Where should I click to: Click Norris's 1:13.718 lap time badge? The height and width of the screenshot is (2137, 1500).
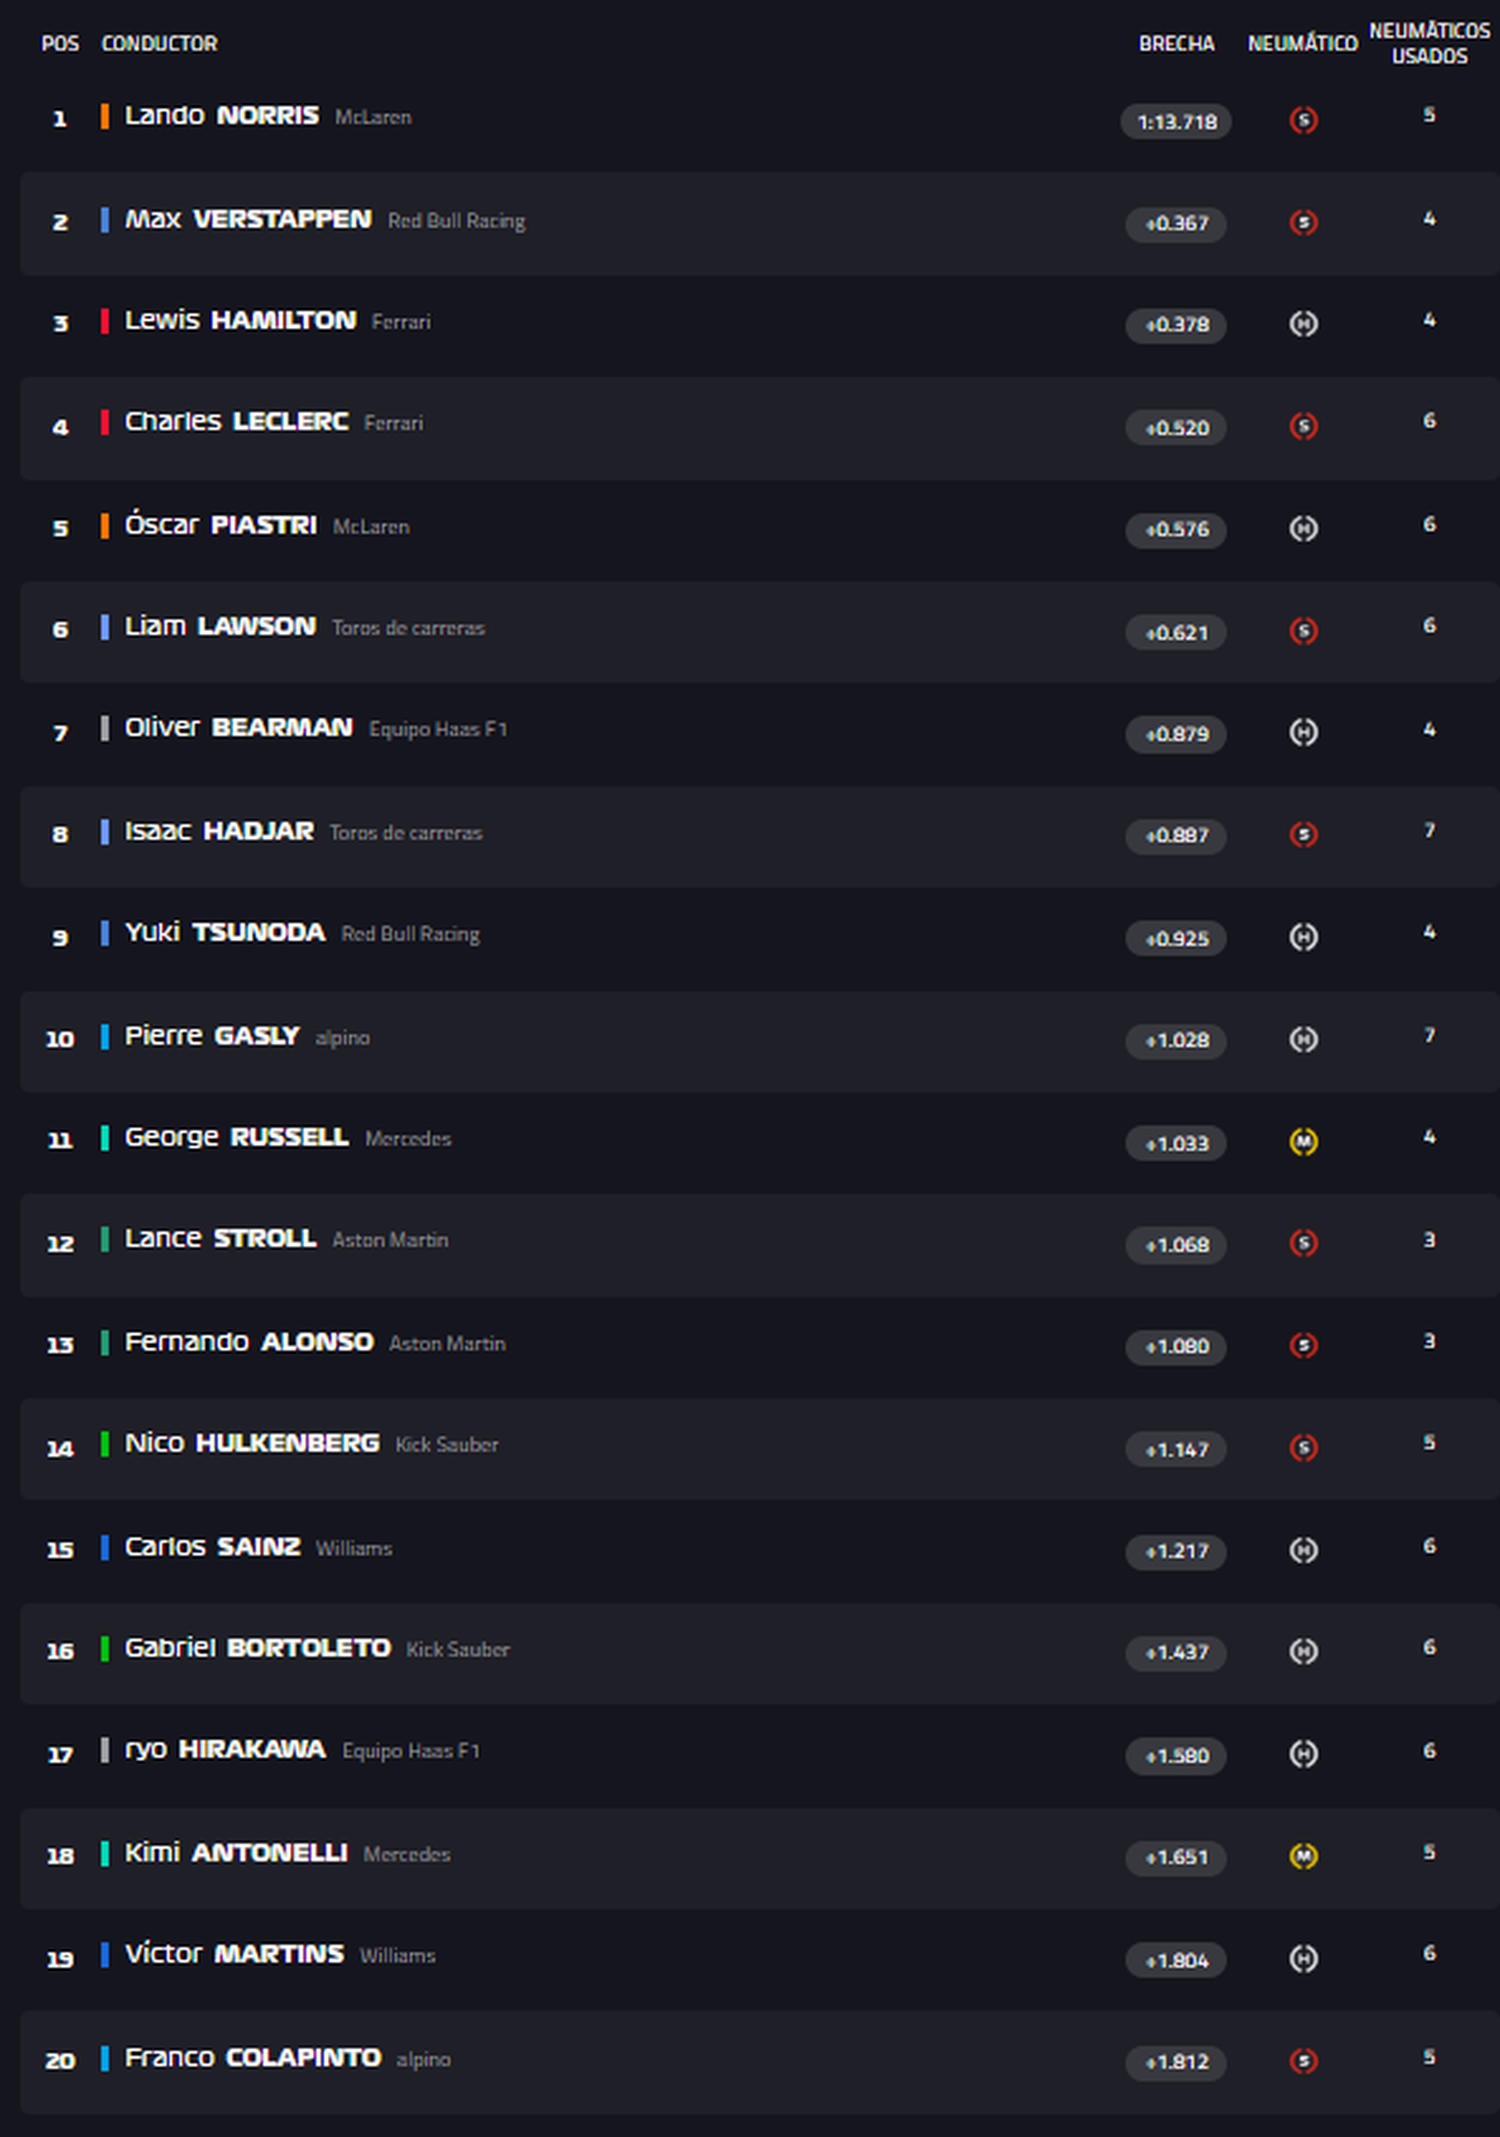coord(1176,122)
